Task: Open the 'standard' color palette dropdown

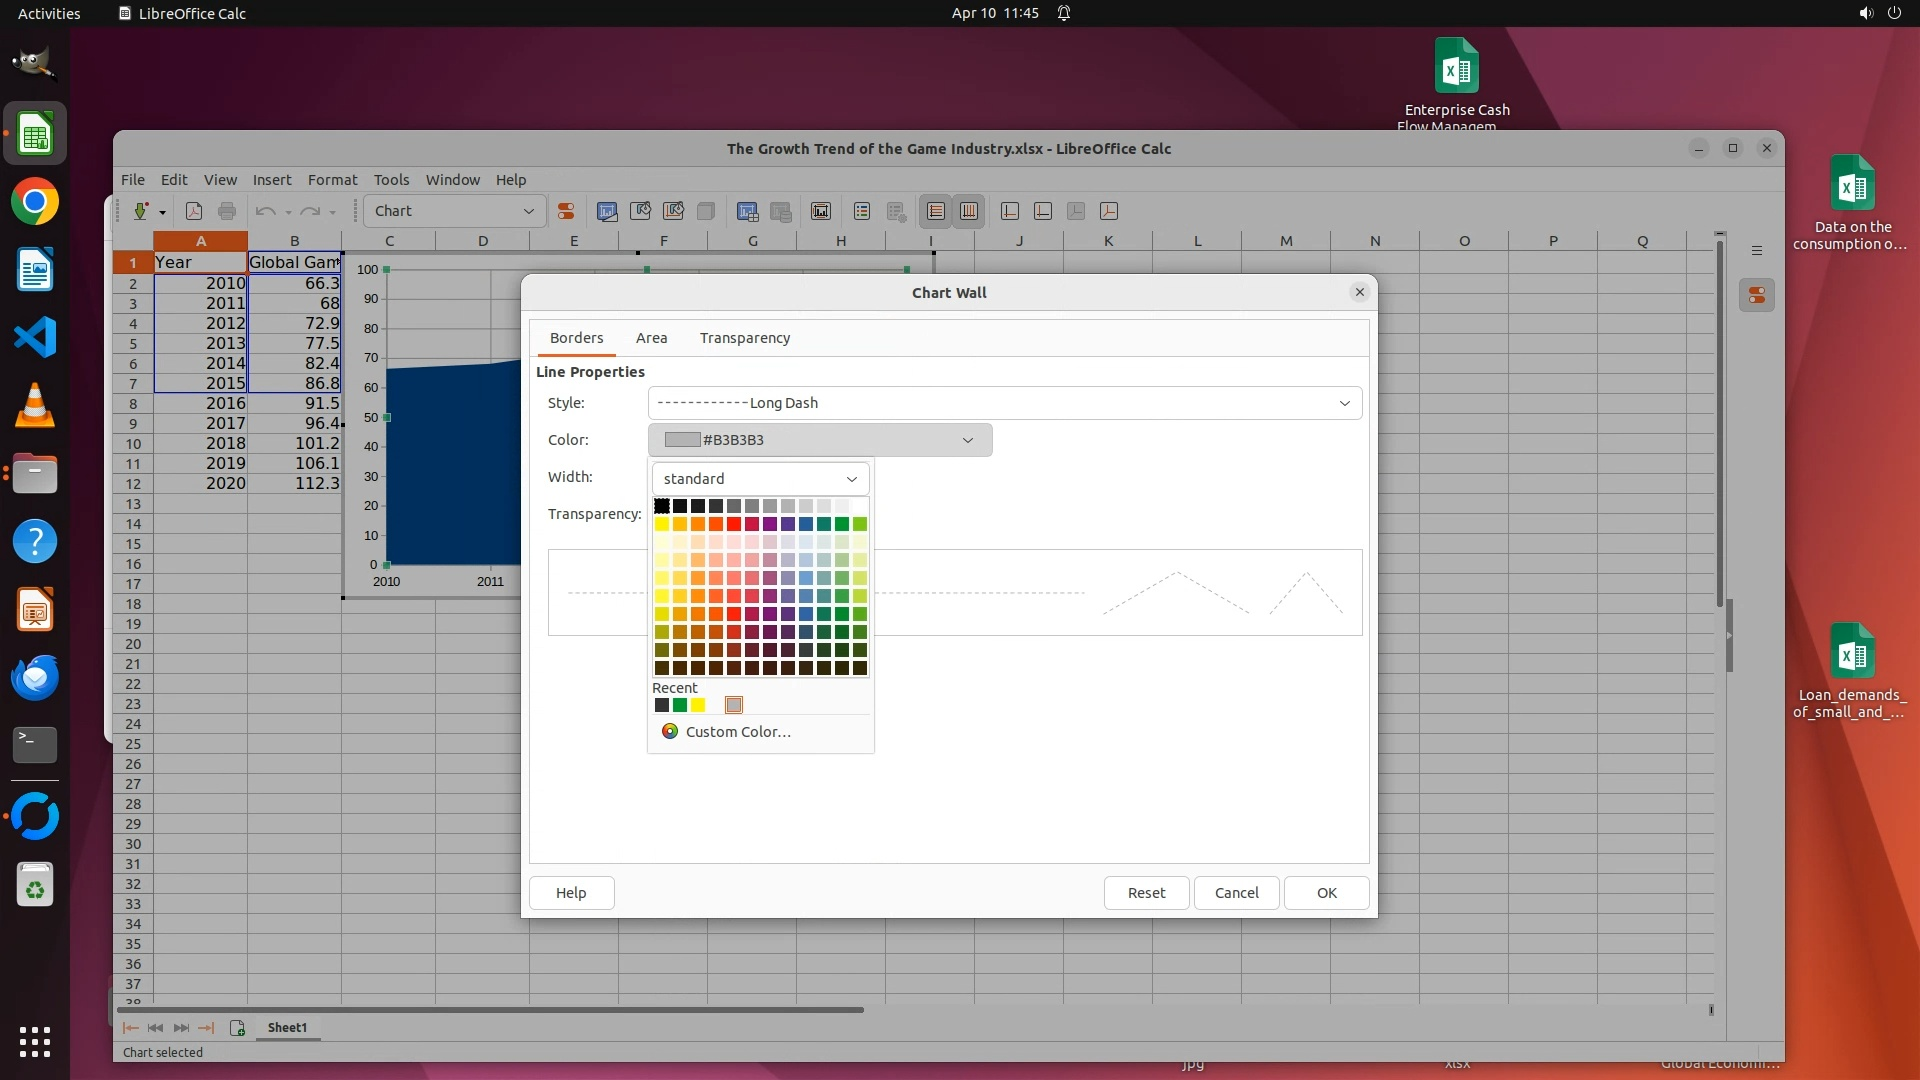Action: coord(760,479)
